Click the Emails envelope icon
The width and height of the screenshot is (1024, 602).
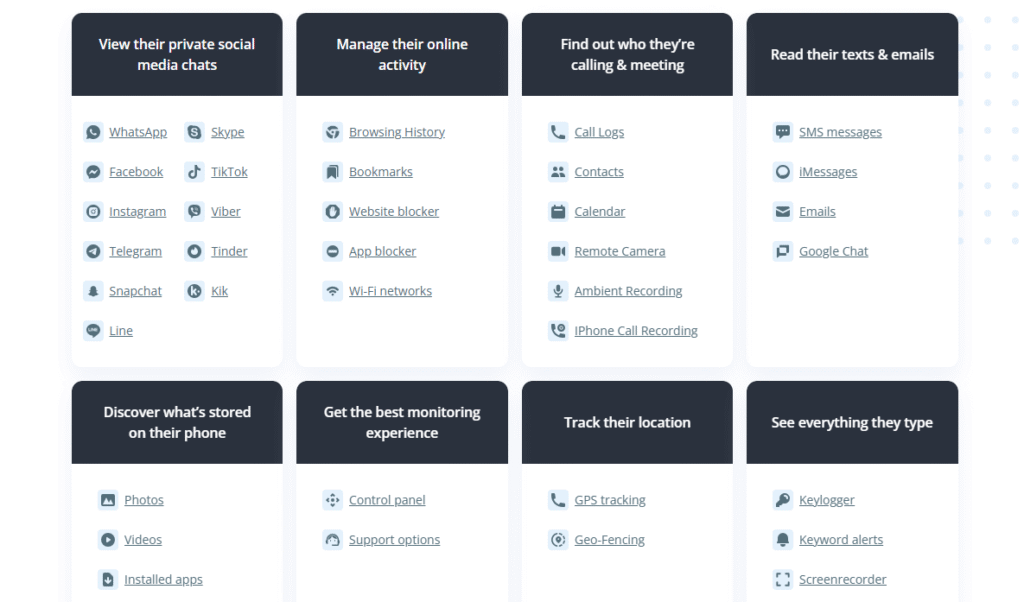pos(783,212)
